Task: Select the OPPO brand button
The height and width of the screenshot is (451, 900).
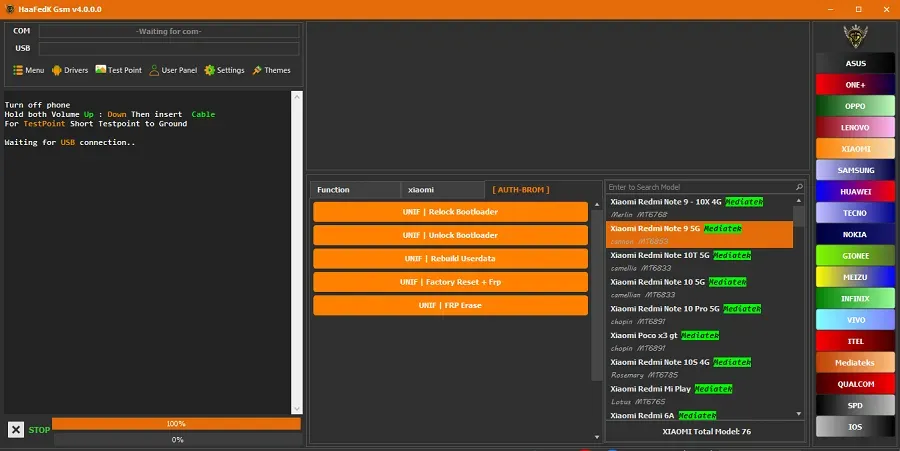Action: tap(855, 106)
